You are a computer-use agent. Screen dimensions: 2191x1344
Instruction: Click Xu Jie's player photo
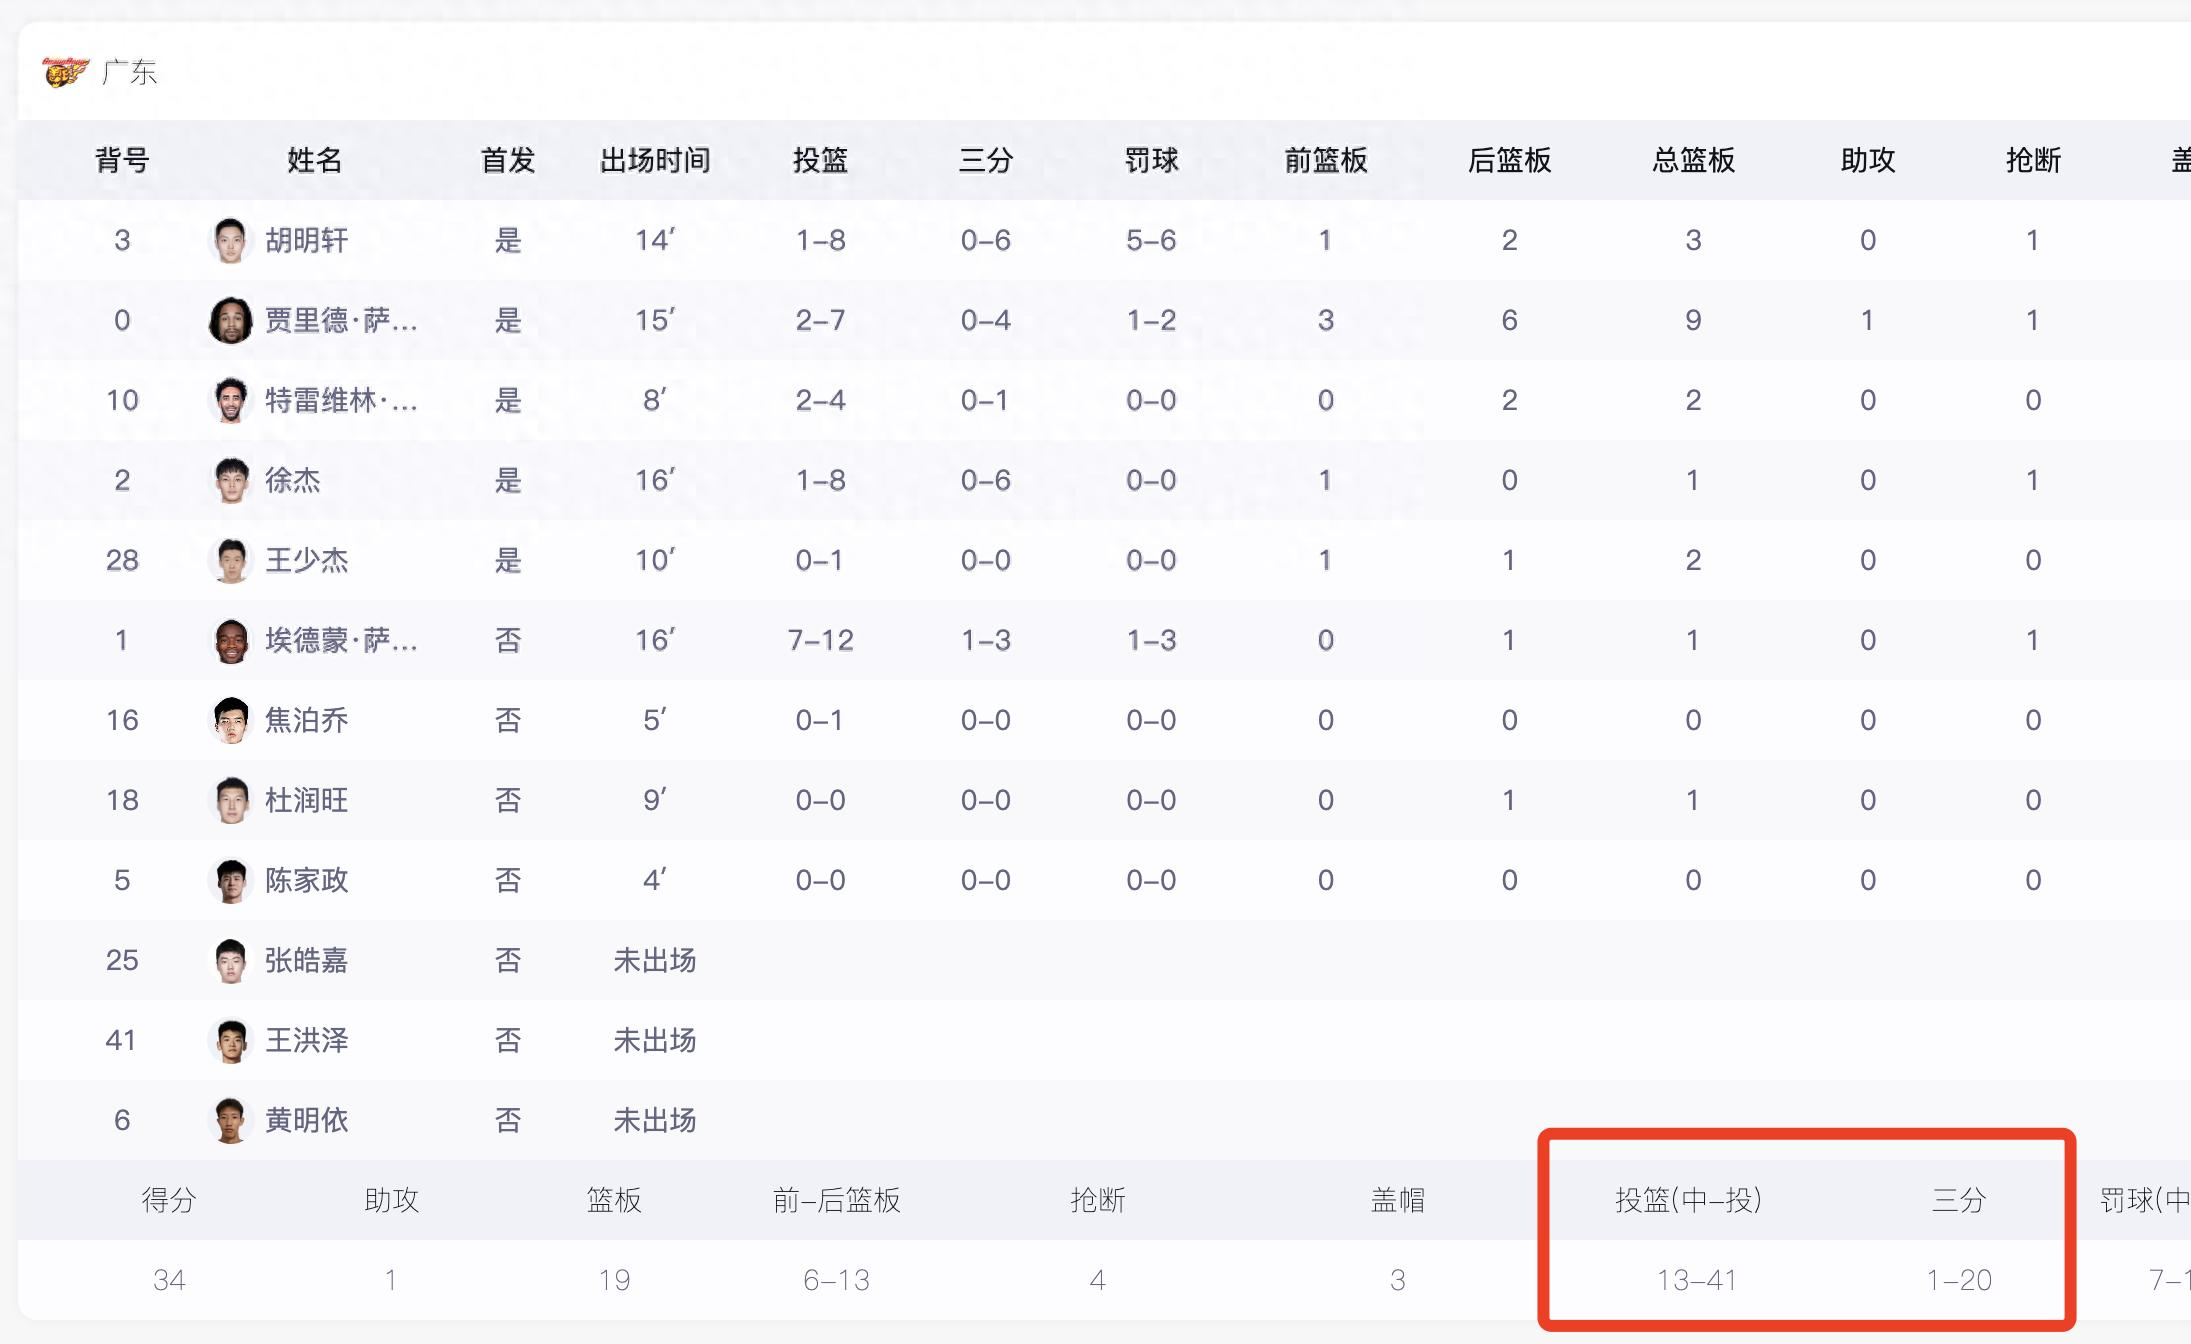pos(230,480)
